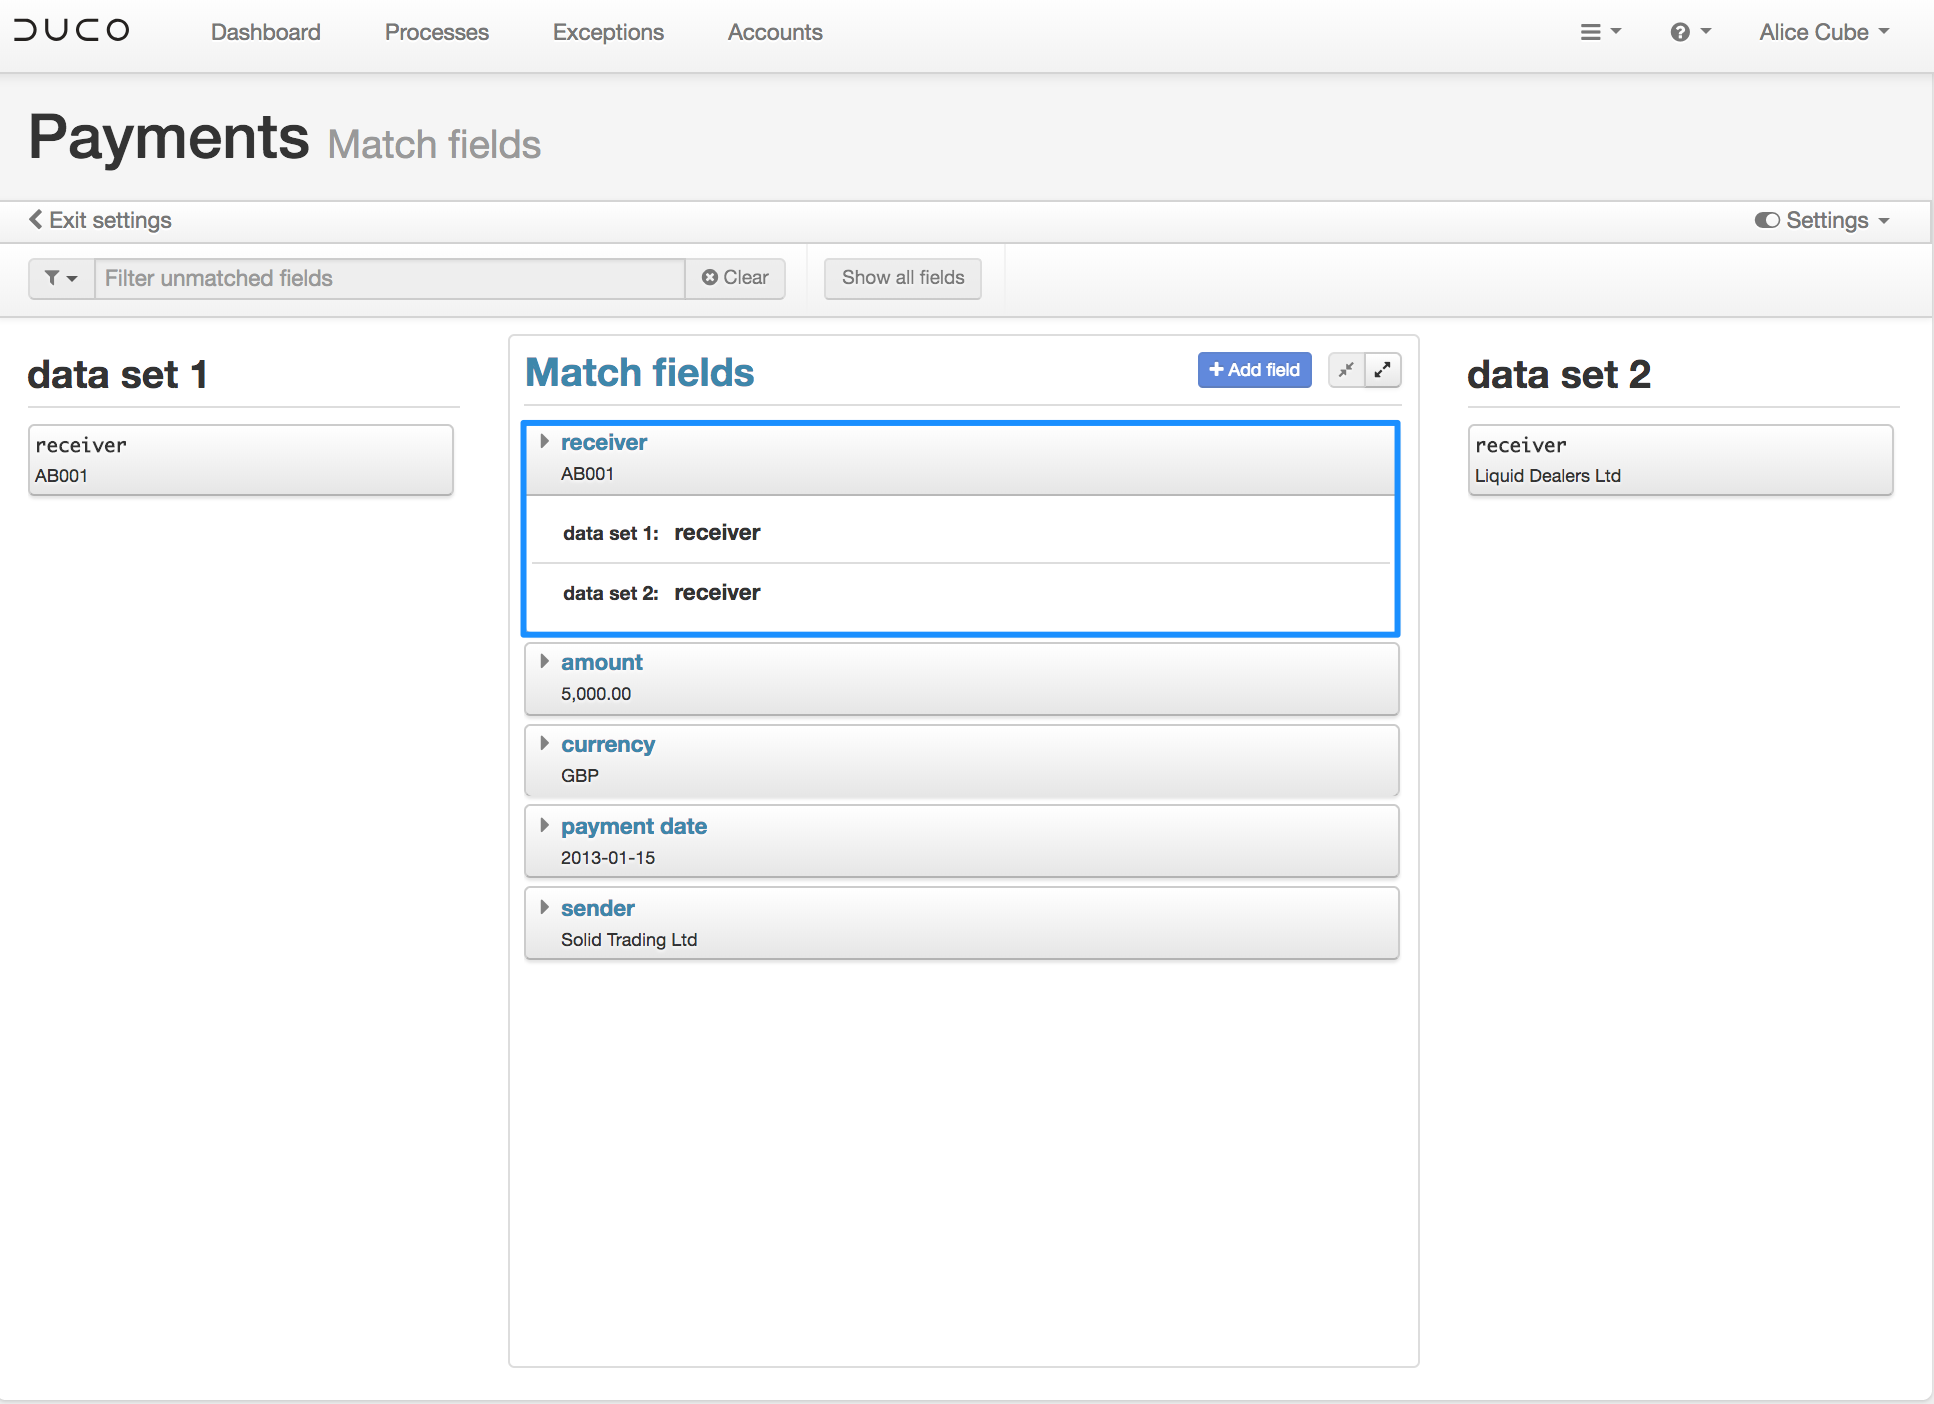The height and width of the screenshot is (1404, 1934).
Task: Click the receiver match field title
Action: point(604,442)
